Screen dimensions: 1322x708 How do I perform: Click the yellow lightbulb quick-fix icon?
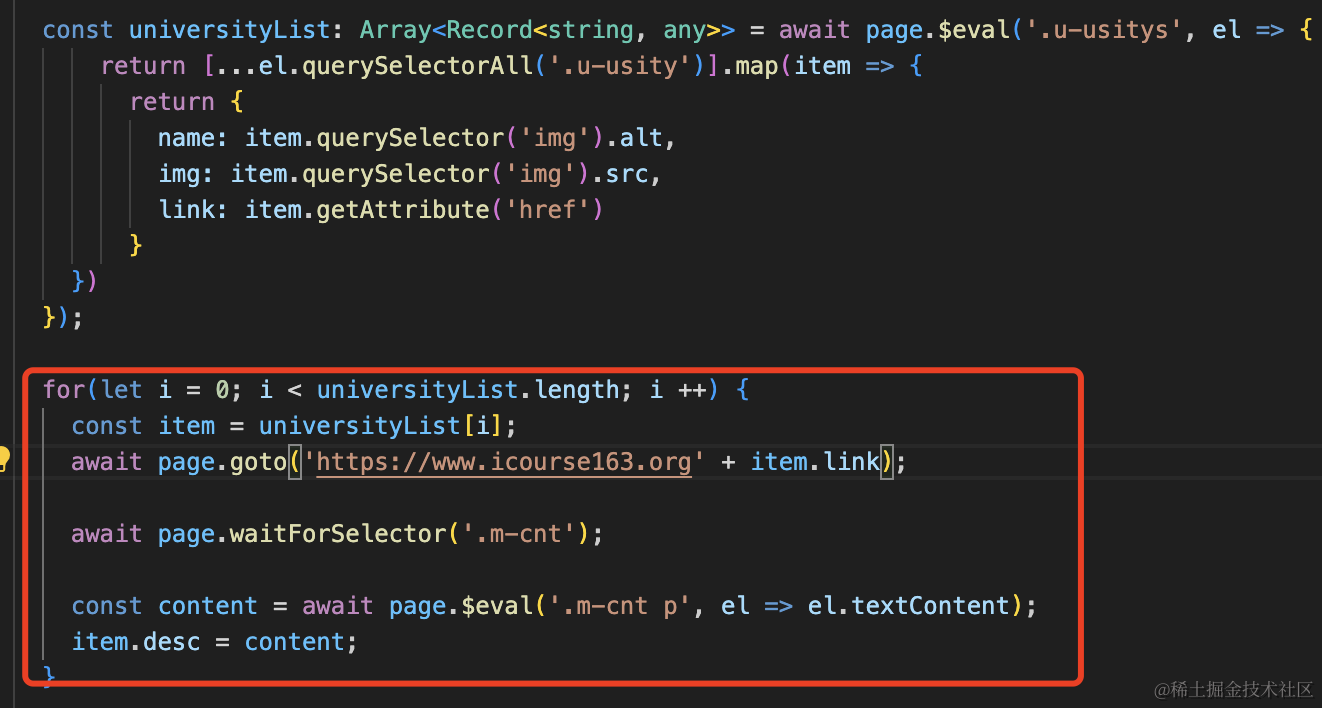(x=4, y=459)
